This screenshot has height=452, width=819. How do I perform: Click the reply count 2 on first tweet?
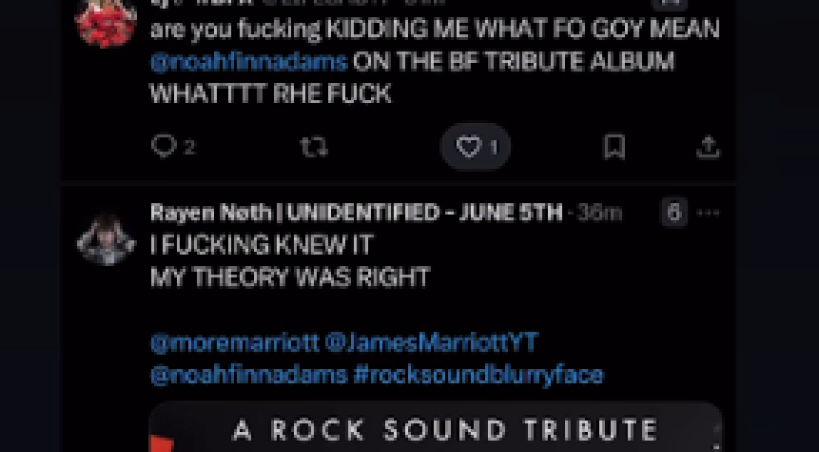189,148
